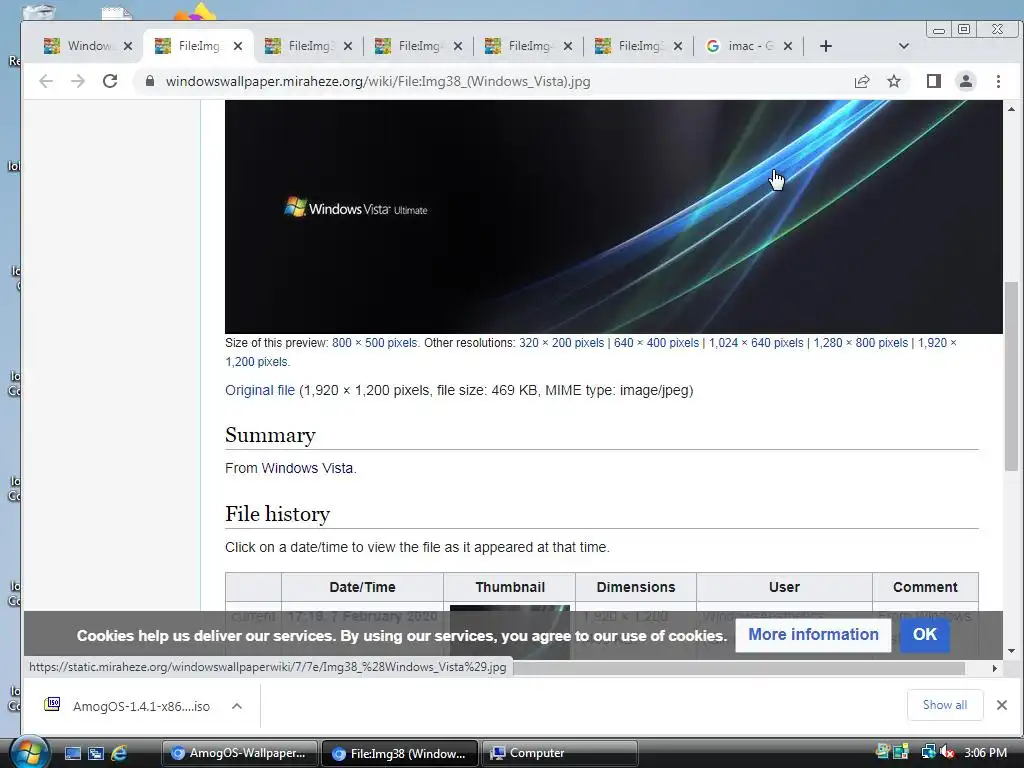Click the File:Img38 taskbar button
This screenshot has height=768, width=1024.
400,753
